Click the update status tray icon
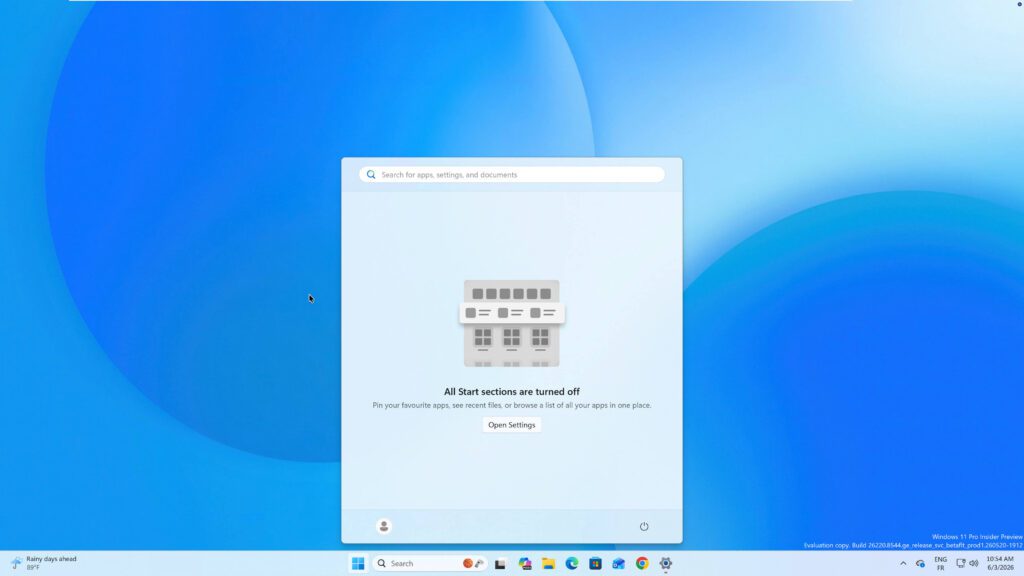The image size is (1024, 576). [920, 564]
